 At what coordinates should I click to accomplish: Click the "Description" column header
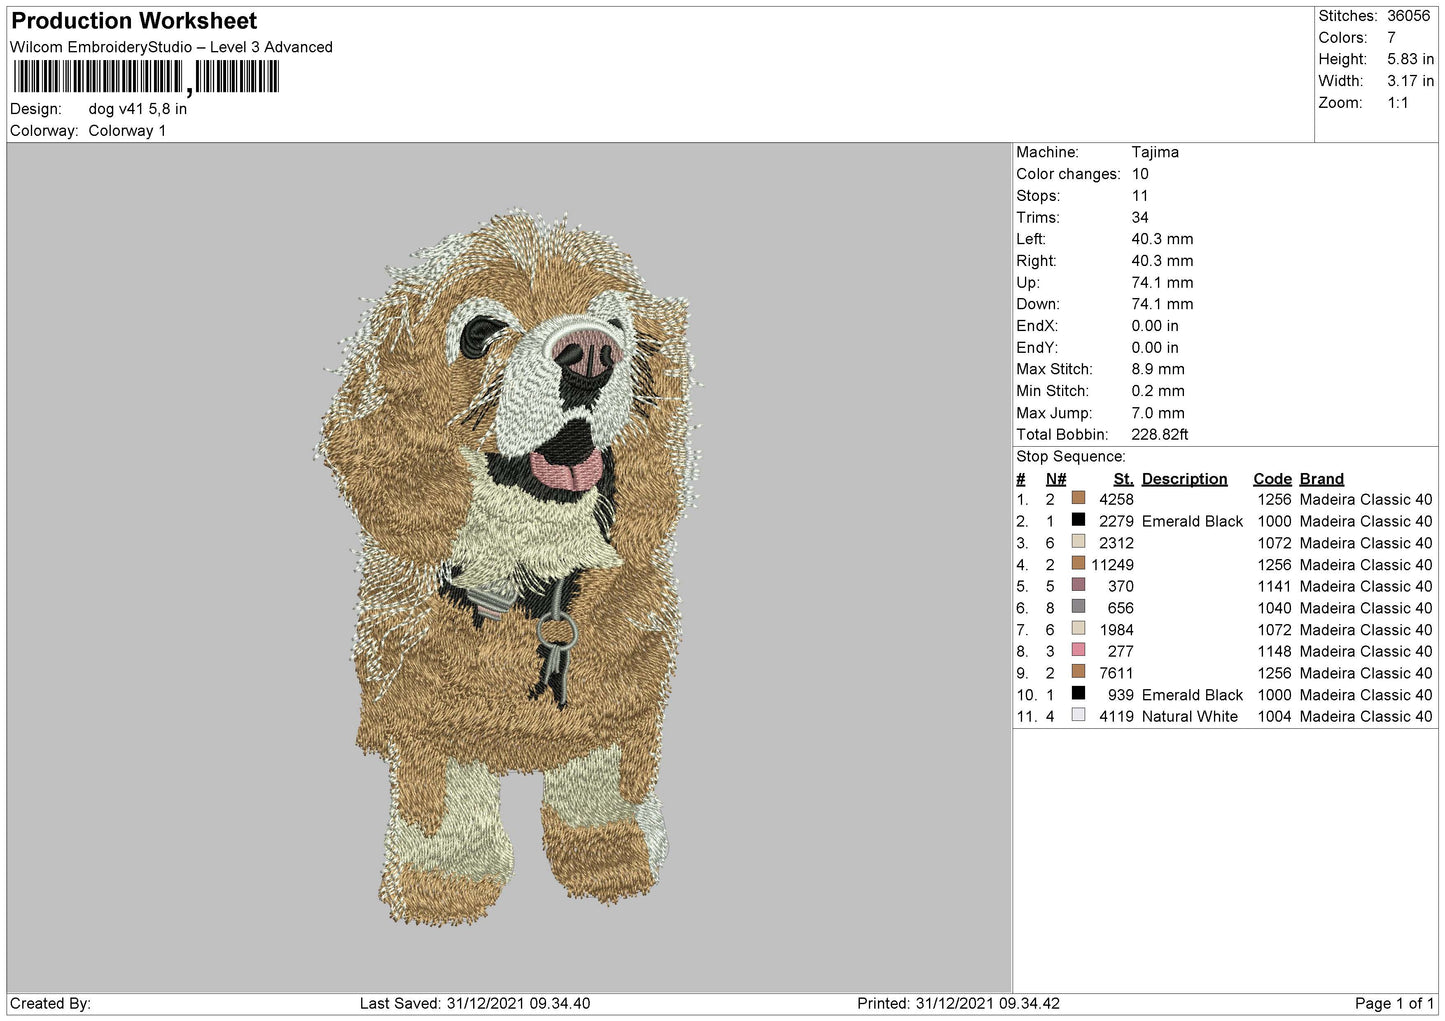1184,479
